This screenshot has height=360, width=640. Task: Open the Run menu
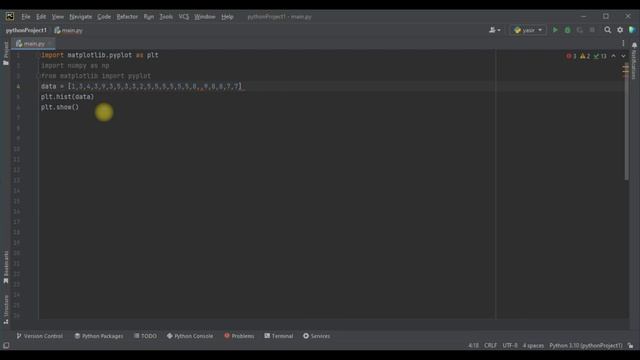point(149,17)
